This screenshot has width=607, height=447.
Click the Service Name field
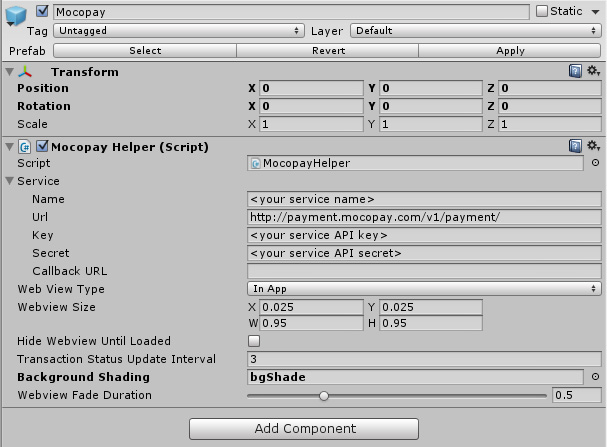point(424,199)
